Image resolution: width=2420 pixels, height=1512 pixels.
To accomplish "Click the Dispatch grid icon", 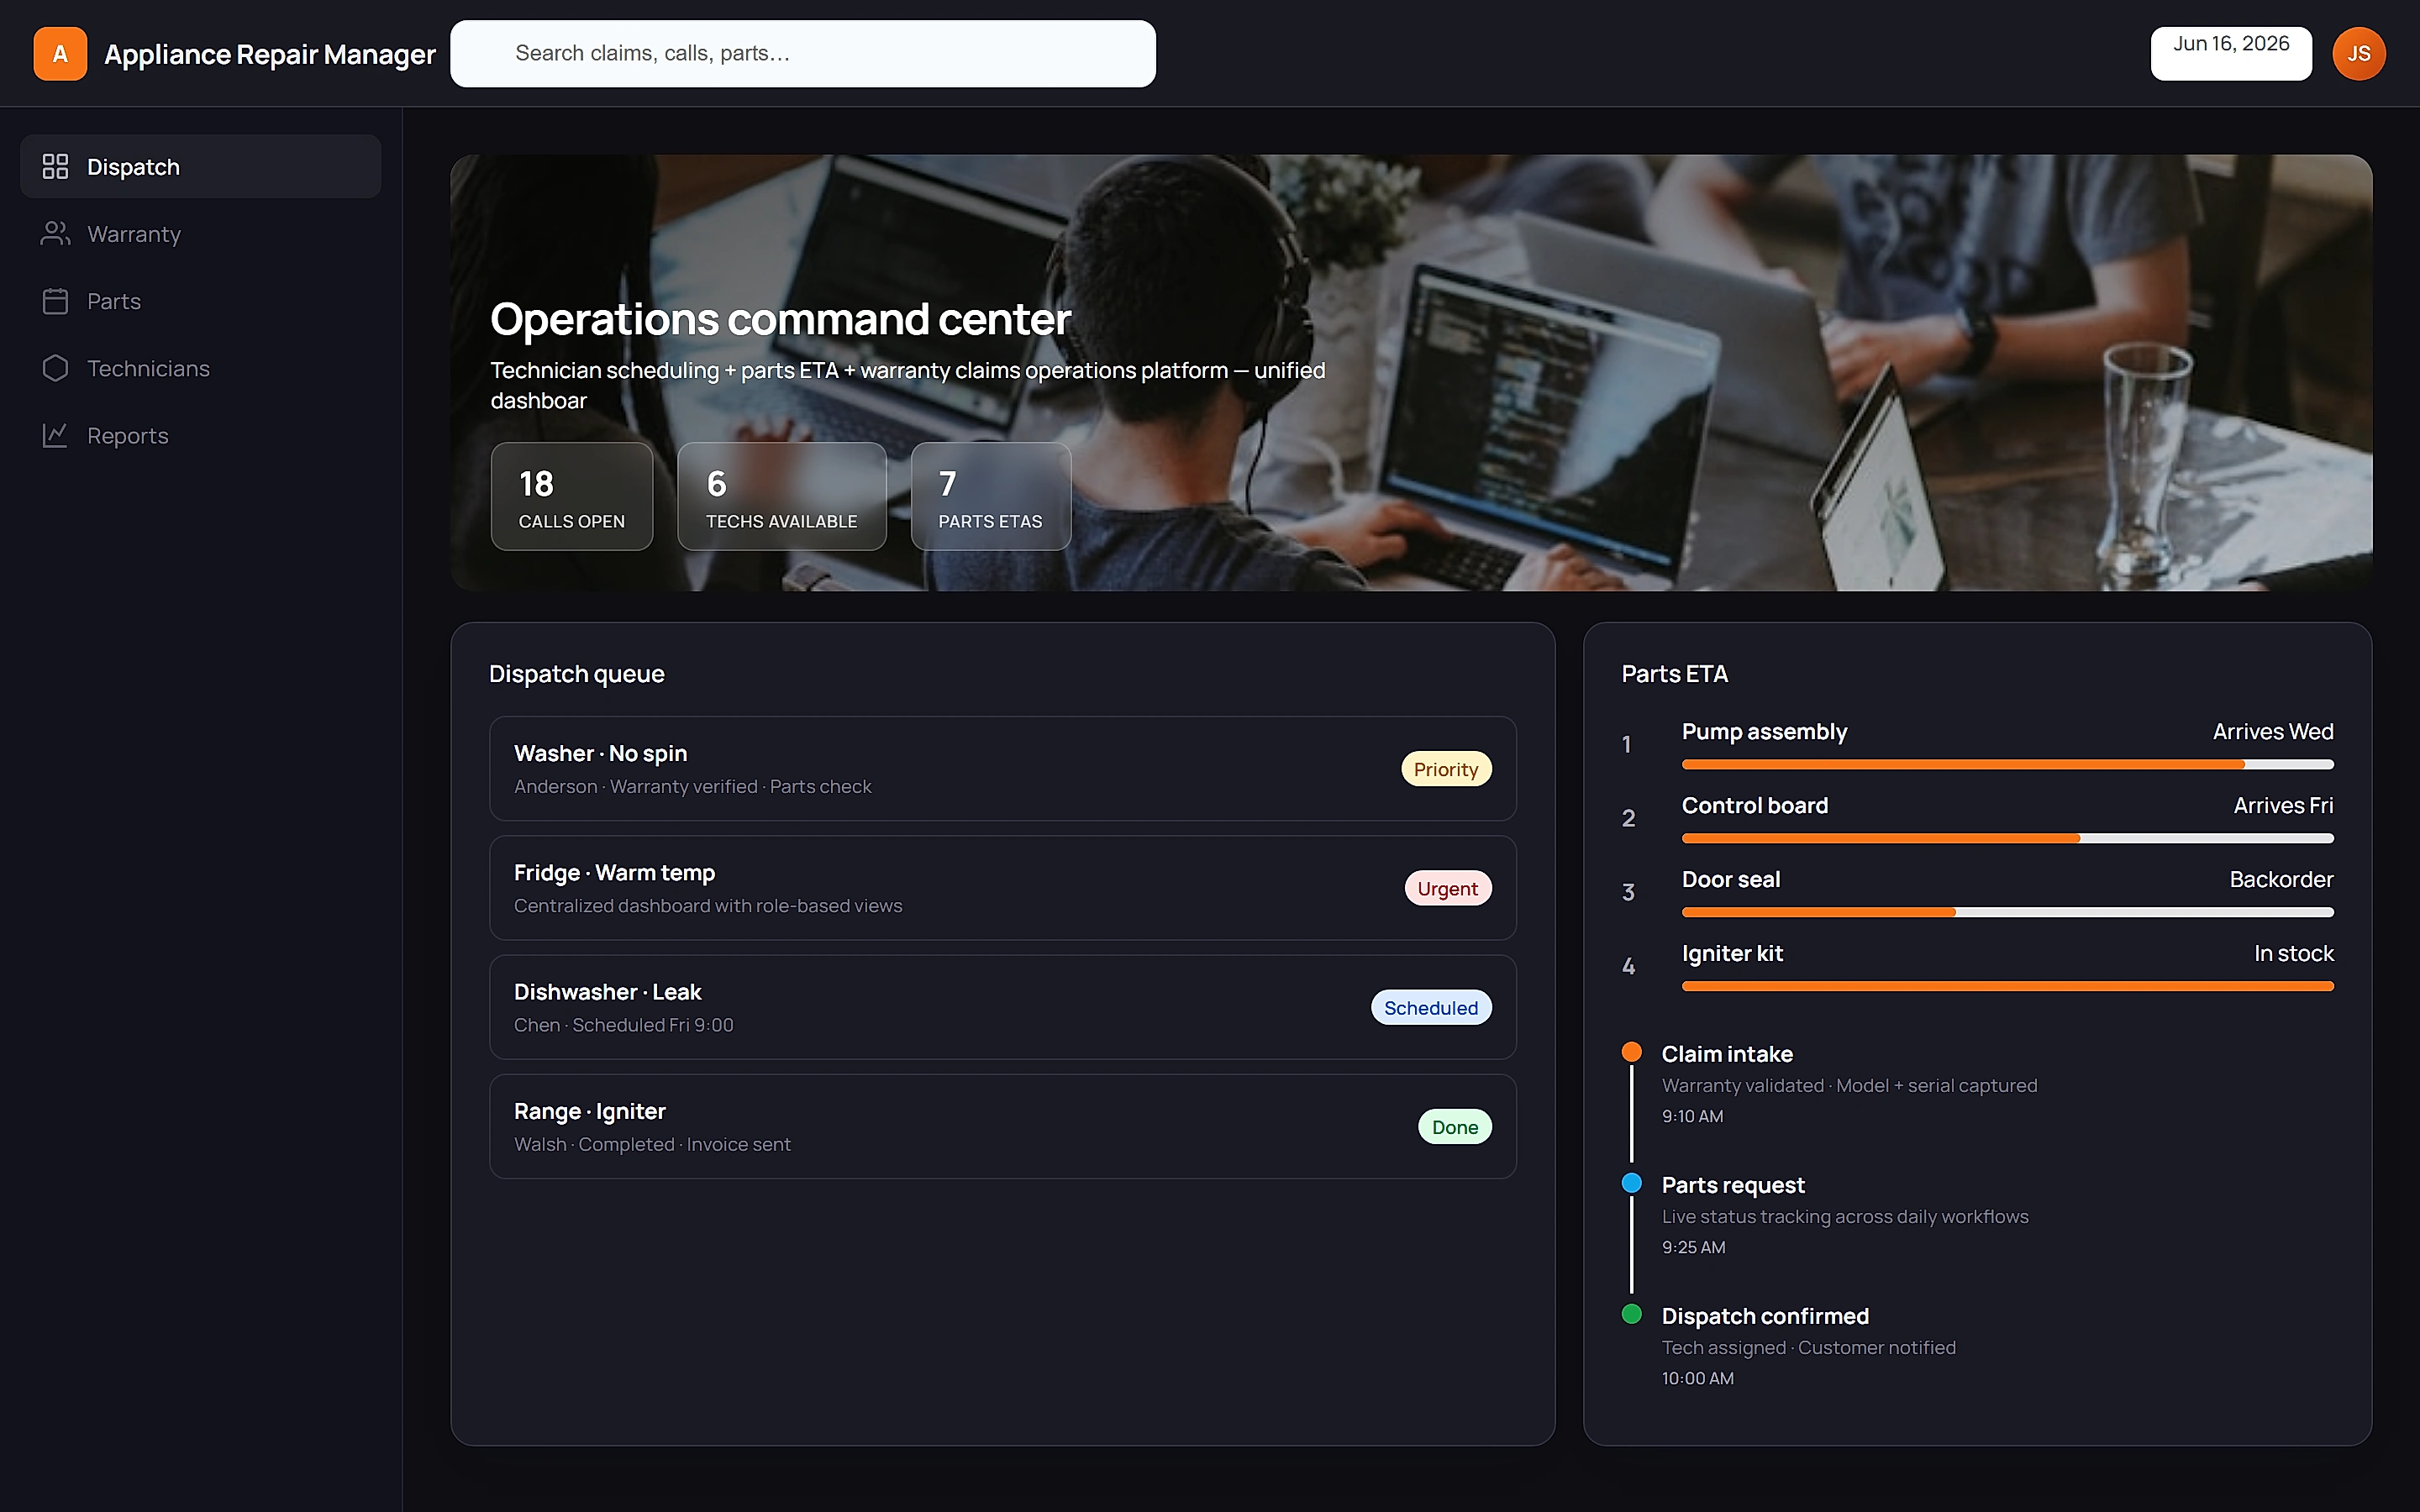I will click(55, 166).
